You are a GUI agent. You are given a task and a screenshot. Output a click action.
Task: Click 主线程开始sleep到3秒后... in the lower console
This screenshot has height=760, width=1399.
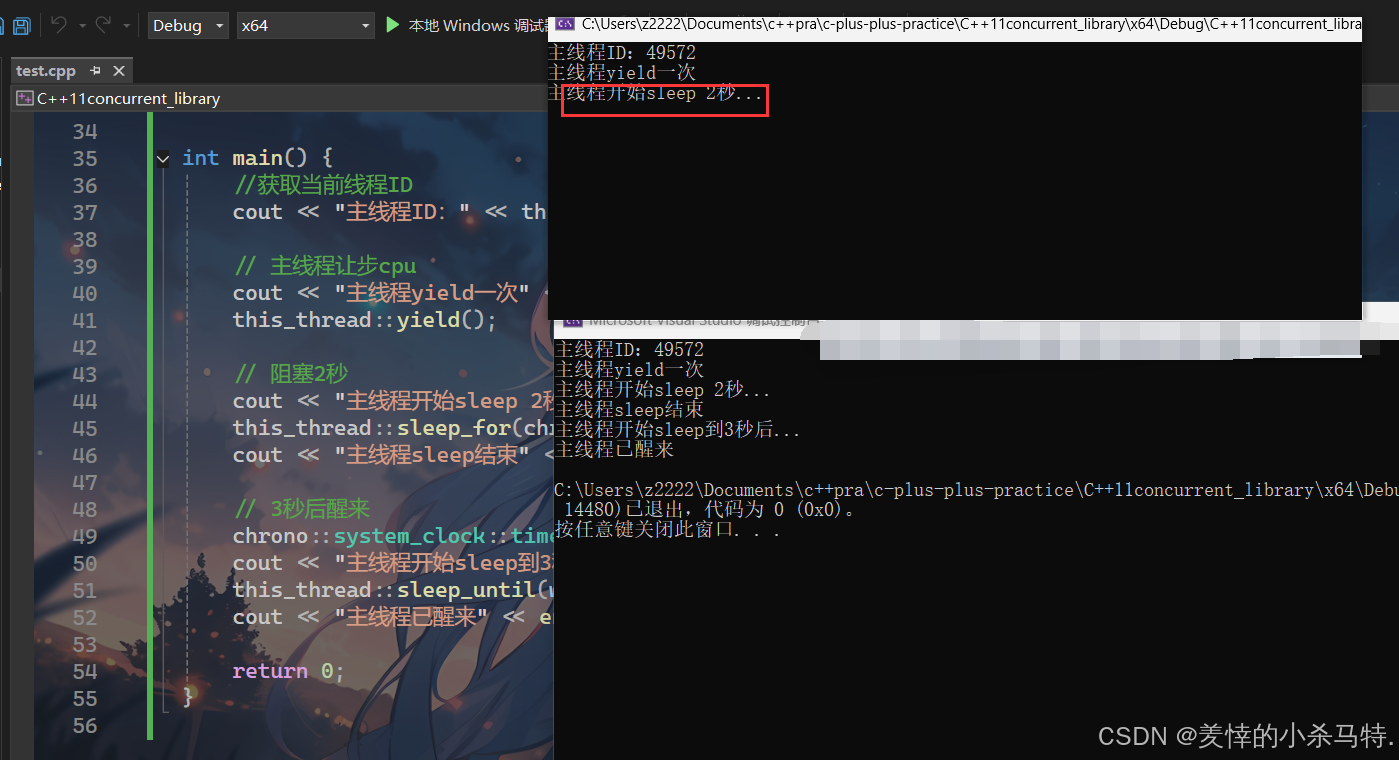[x=678, y=430]
